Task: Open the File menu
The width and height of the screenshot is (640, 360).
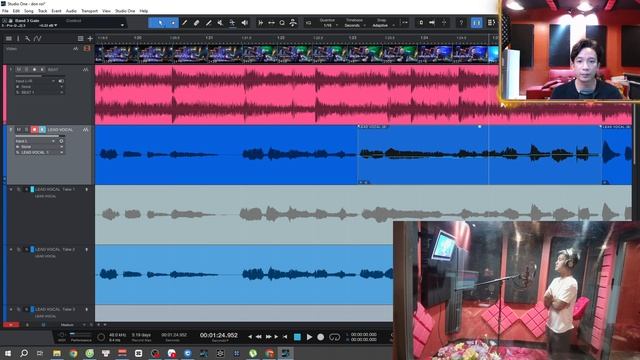Action: click(x=5, y=11)
